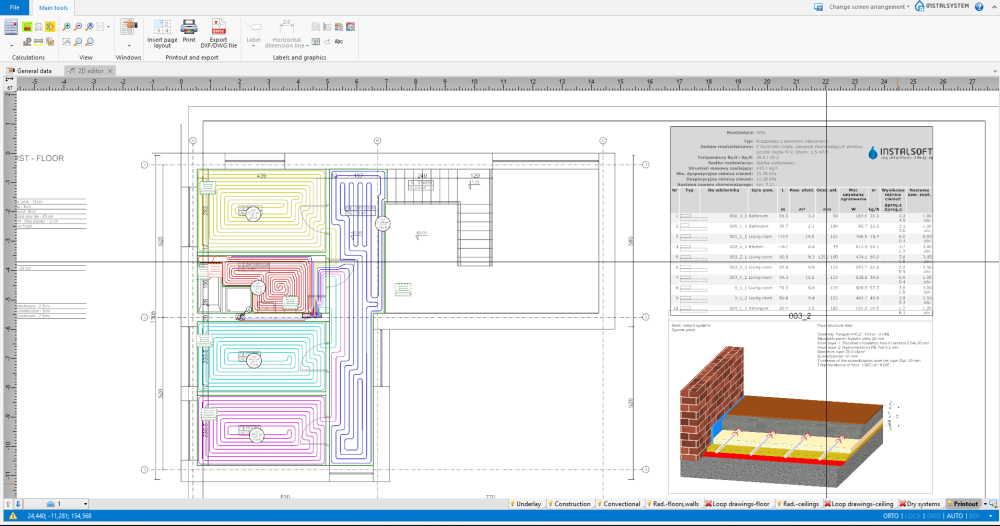
Task: Click the Abc text label icon
Action: click(x=339, y=41)
